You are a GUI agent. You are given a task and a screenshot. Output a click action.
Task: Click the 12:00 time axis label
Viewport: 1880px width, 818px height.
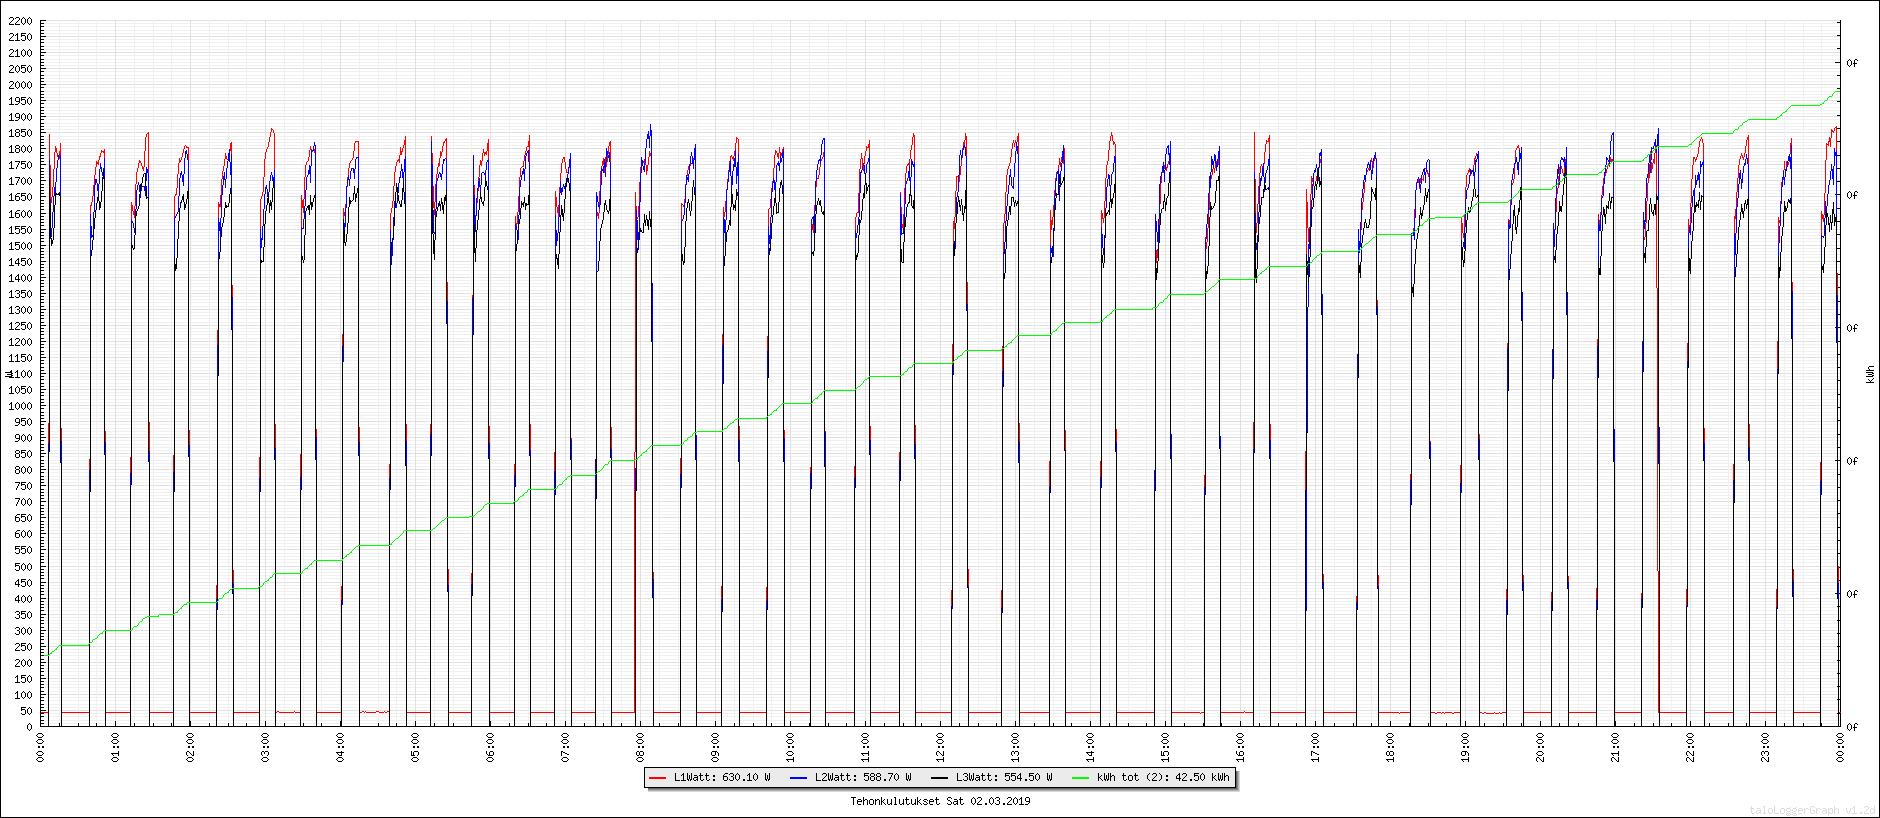point(941,747)
